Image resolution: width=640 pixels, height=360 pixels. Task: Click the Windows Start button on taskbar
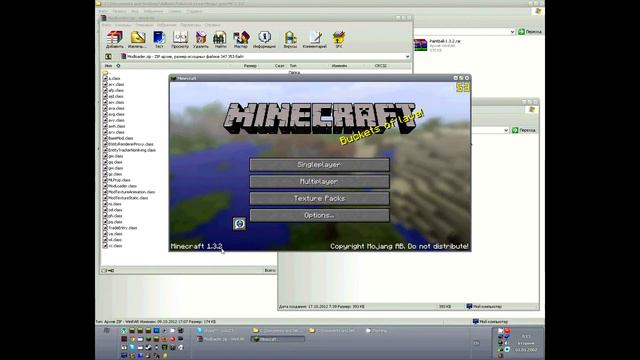tap(107, 331)
